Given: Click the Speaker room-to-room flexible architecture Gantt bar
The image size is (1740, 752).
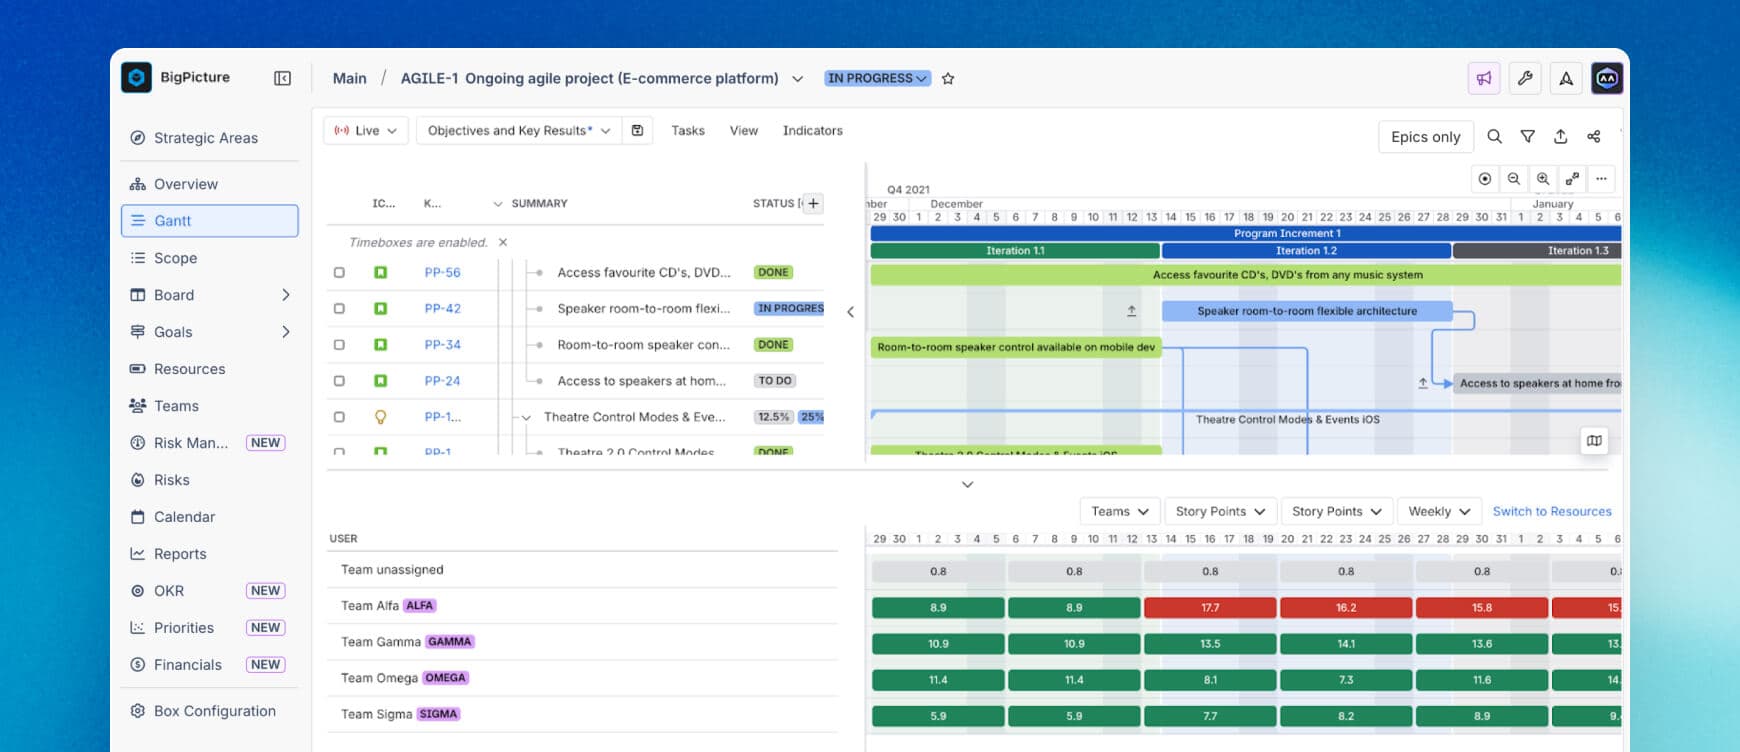Looking at the screenshot, I should tap(1307, 311).
